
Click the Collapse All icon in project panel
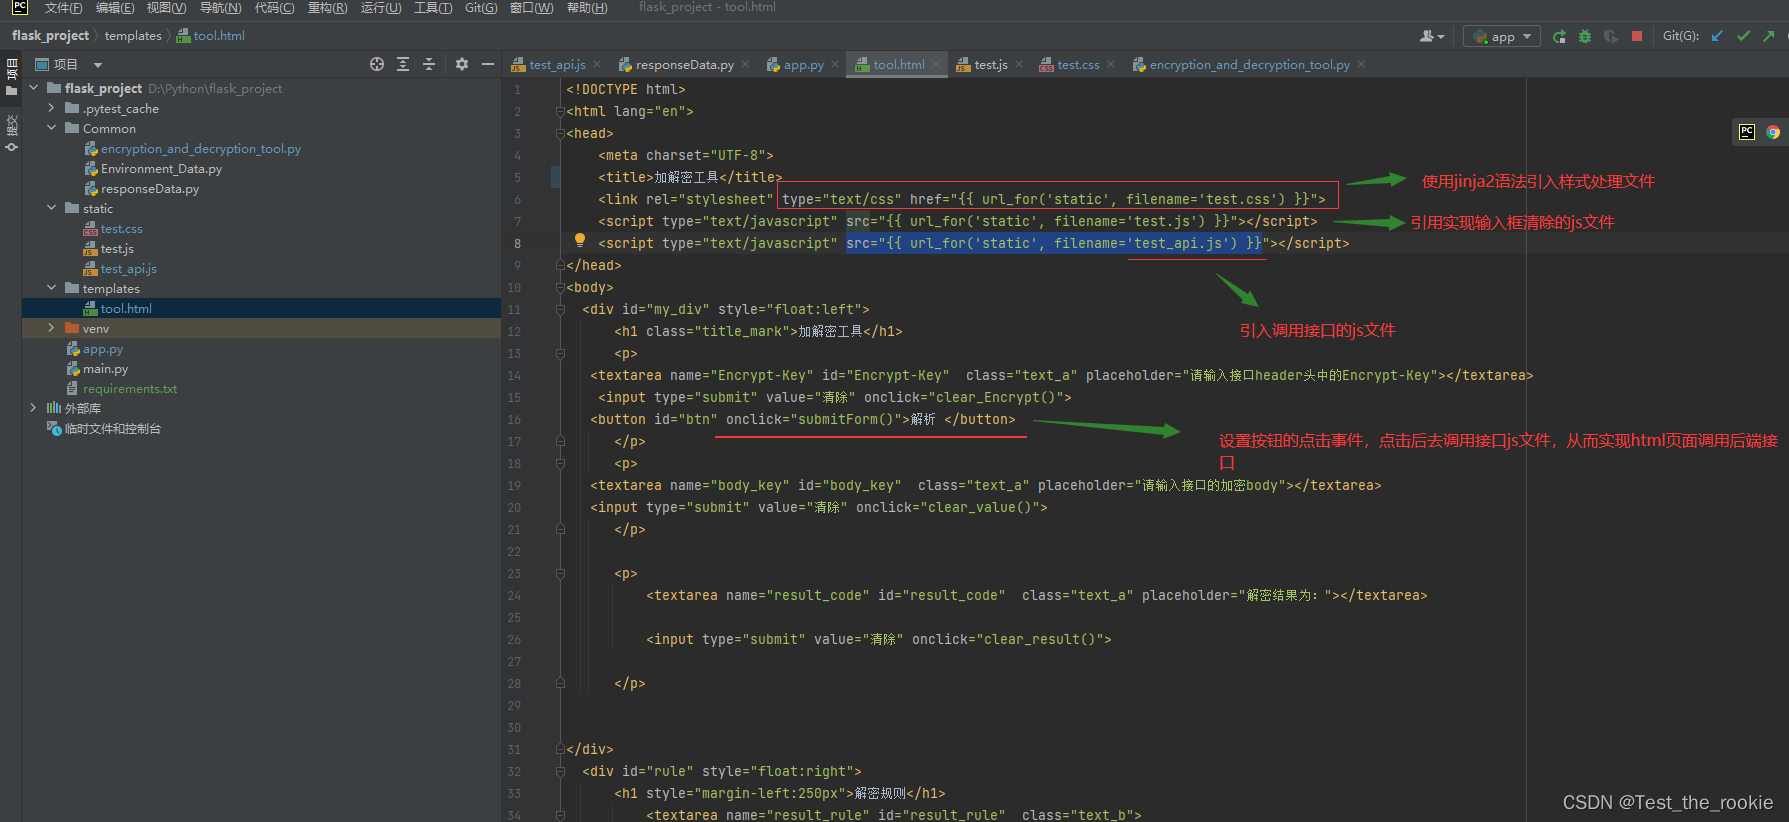click(x=429, y=64)
